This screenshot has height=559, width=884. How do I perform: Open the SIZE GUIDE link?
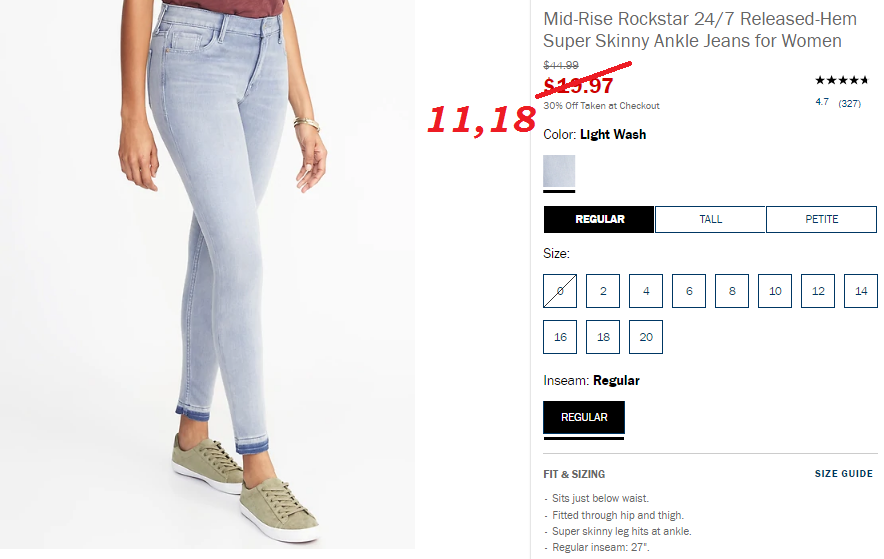coord(843,474)
